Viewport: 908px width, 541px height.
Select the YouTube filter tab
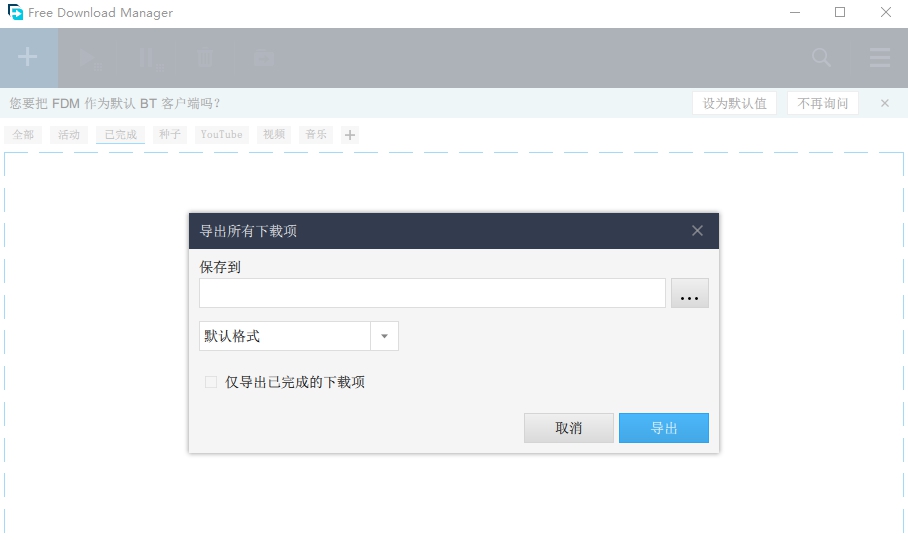pyautogui.click(x=222, y=134)
